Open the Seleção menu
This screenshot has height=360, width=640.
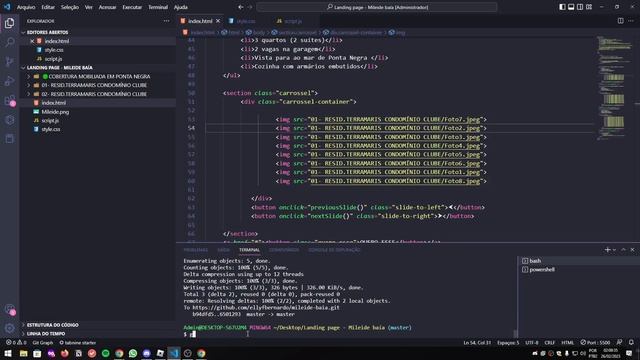70,7
